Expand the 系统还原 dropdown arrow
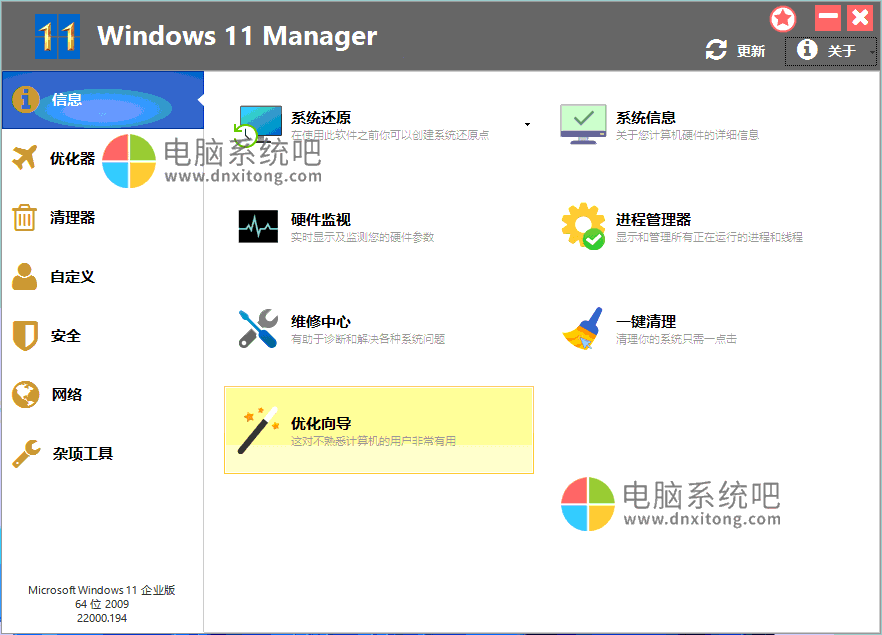882x635 pixels. 527,124
